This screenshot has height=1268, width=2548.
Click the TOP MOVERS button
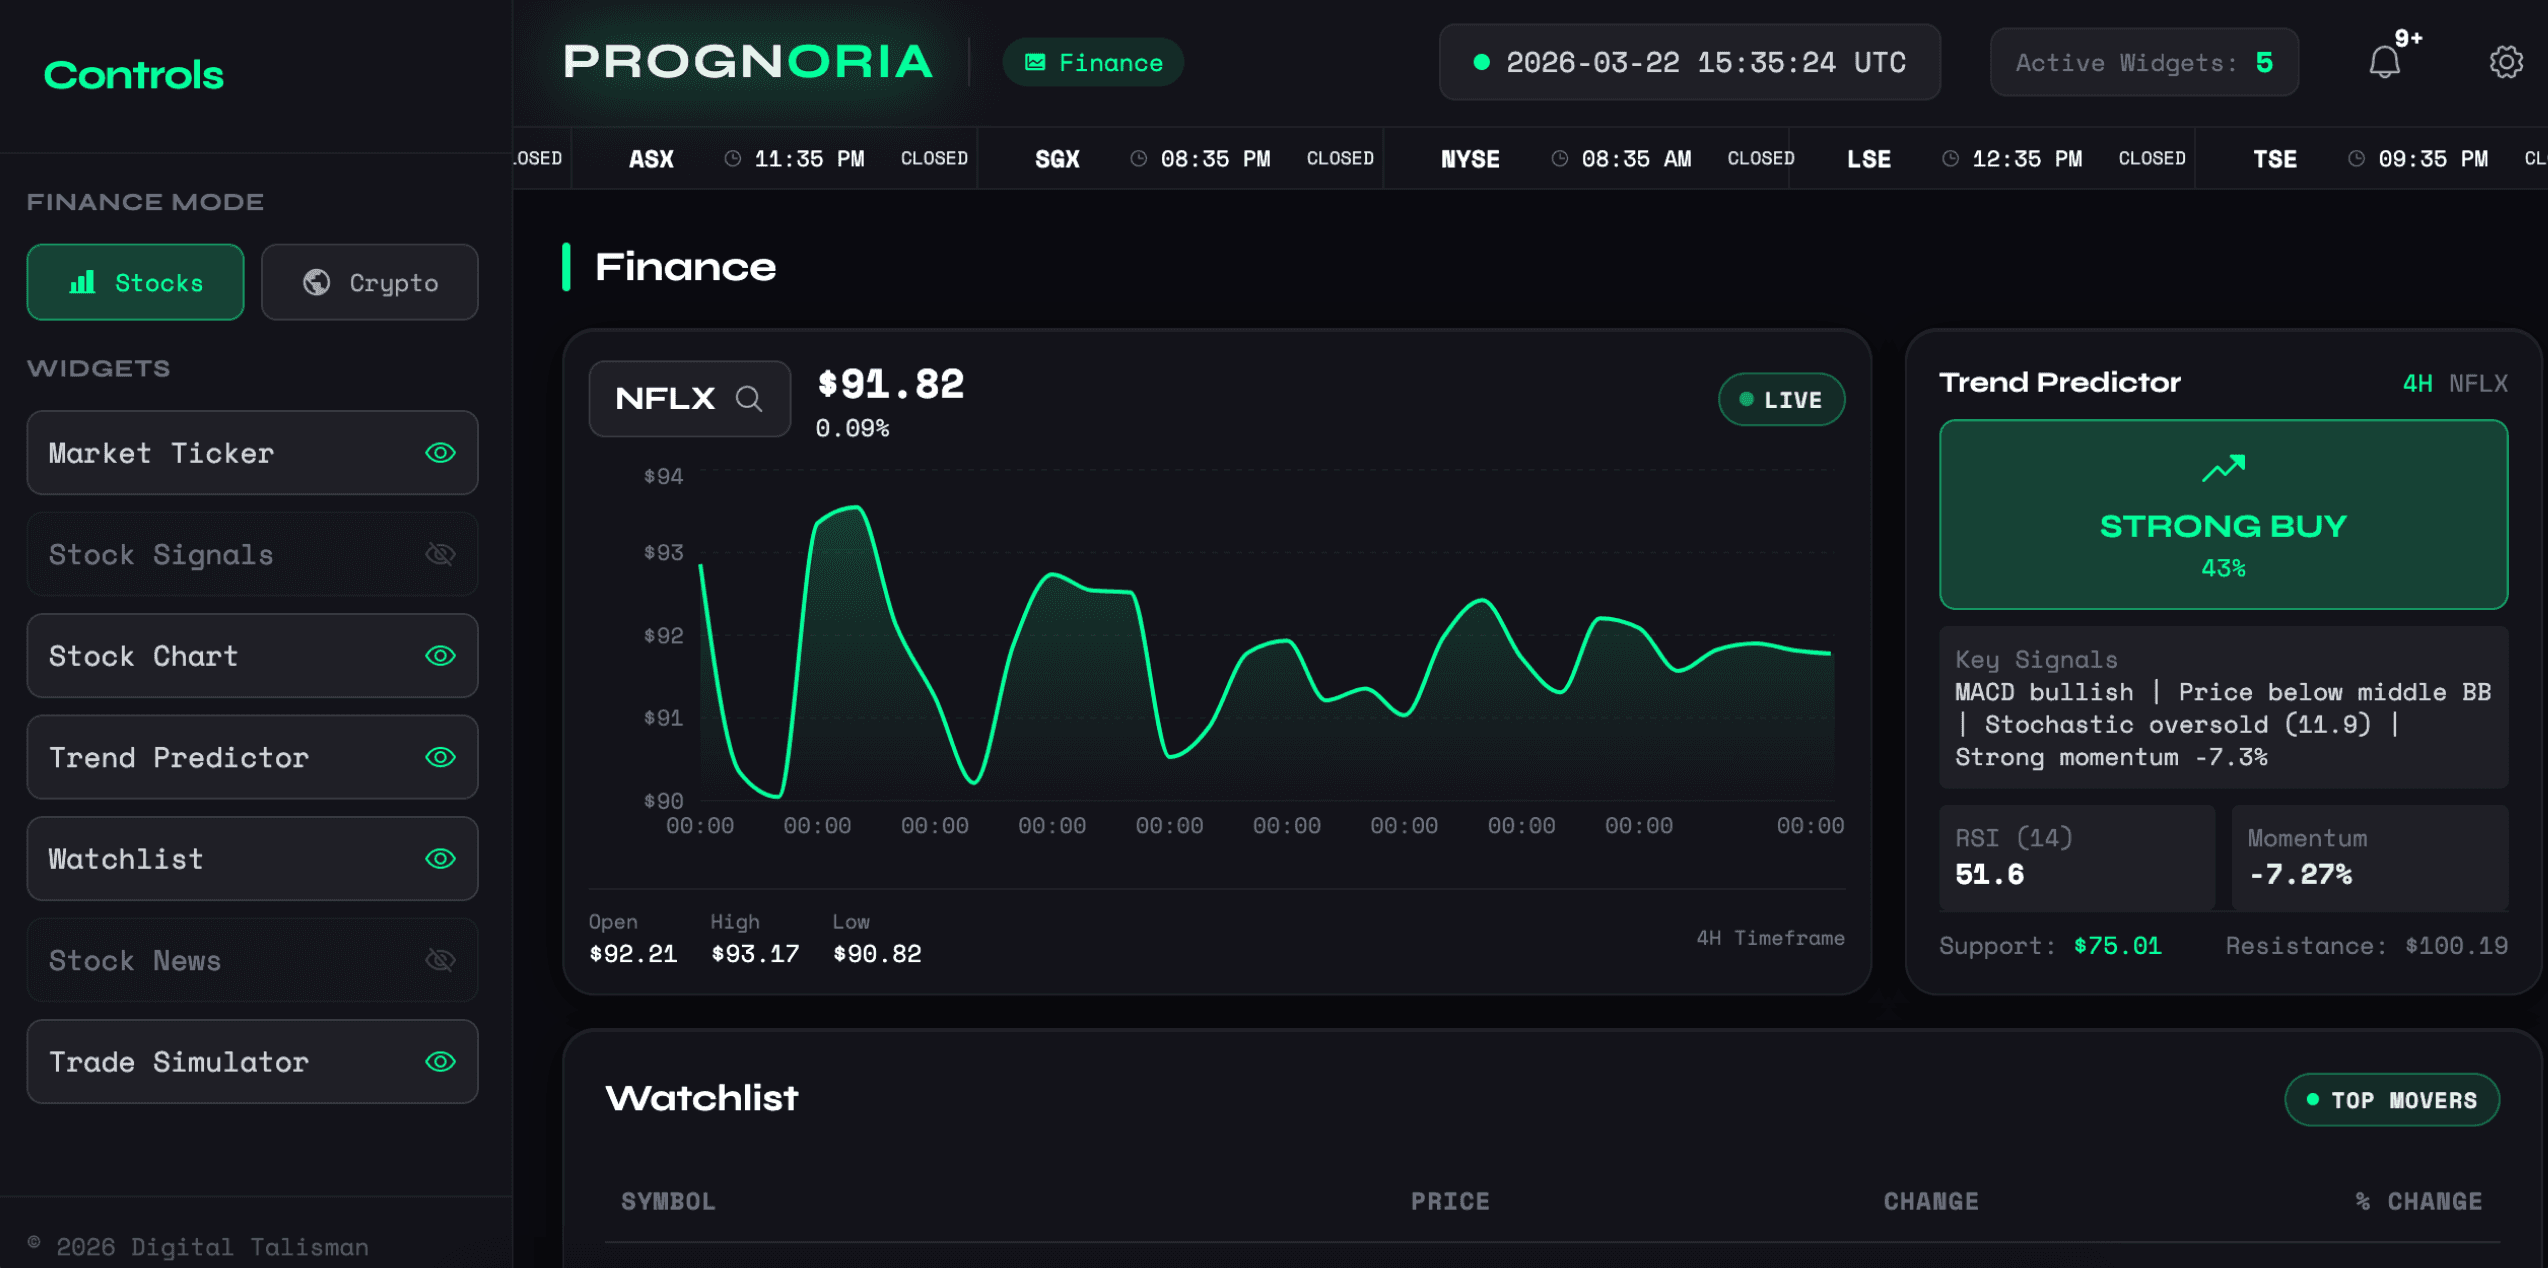[2392, 1099]
